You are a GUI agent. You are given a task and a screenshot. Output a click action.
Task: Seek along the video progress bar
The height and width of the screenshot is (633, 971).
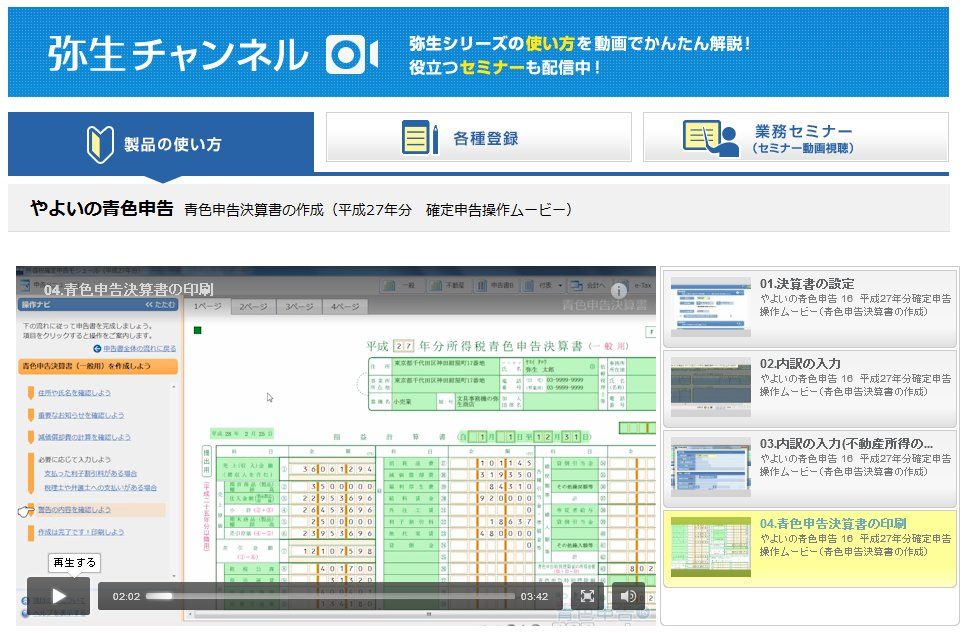tap(330, 596)
